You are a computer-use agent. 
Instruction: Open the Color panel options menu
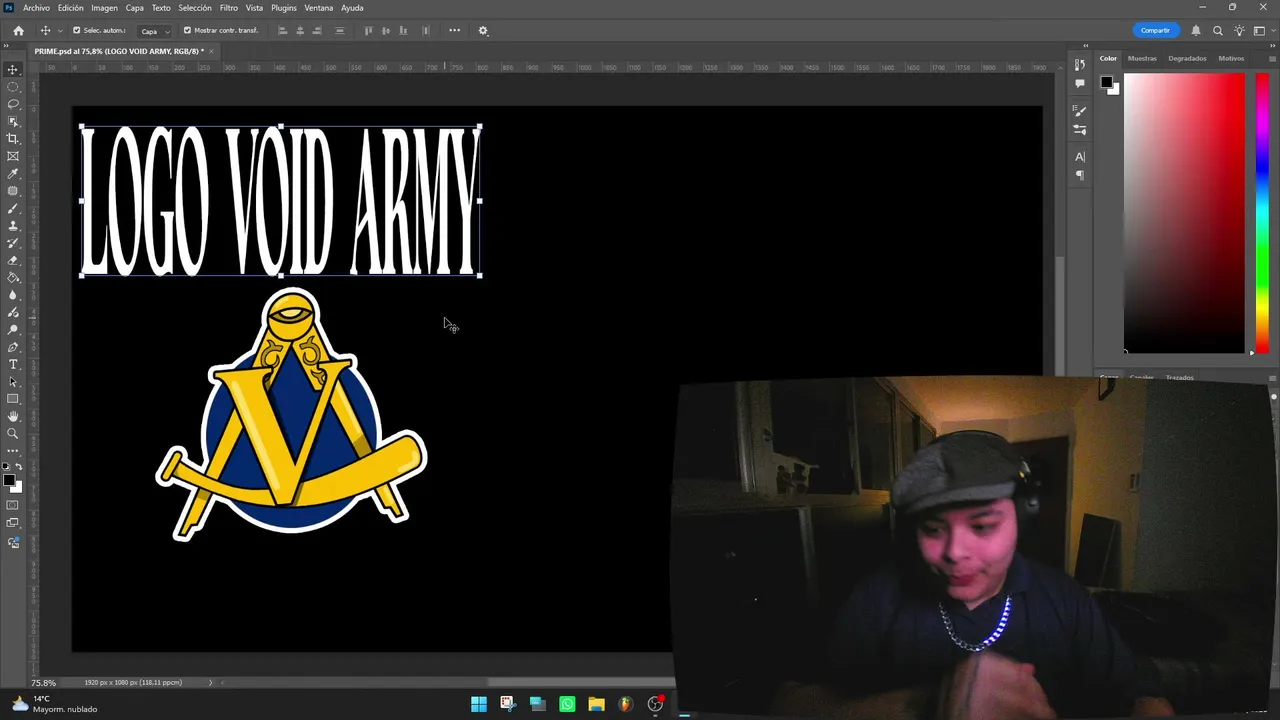coord(1271,58)
